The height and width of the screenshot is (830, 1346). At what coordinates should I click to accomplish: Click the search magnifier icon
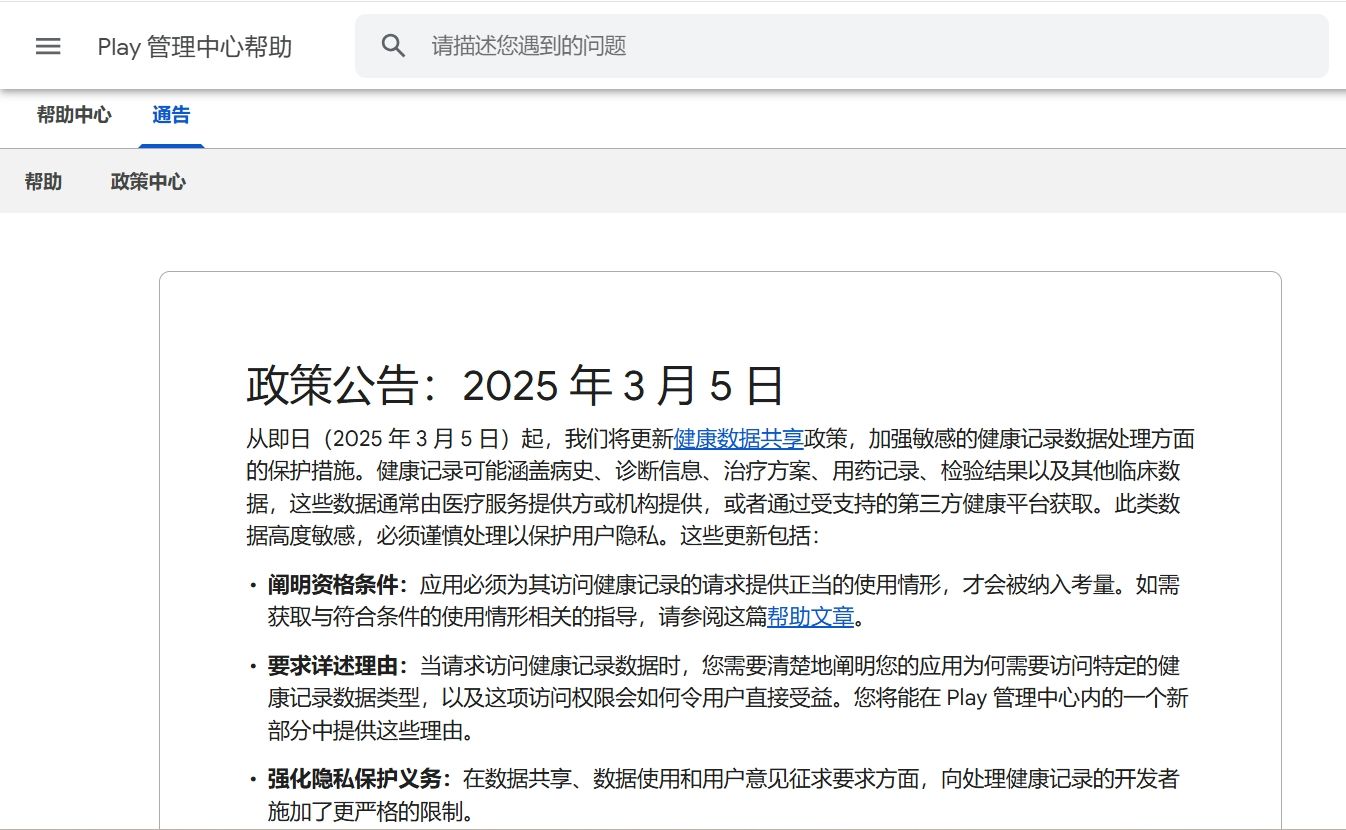point(394,46)
